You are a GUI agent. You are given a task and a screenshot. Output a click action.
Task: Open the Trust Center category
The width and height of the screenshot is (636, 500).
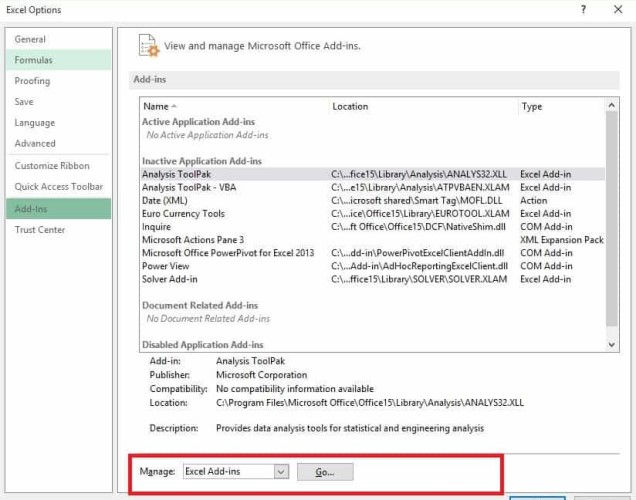[58, 230]
